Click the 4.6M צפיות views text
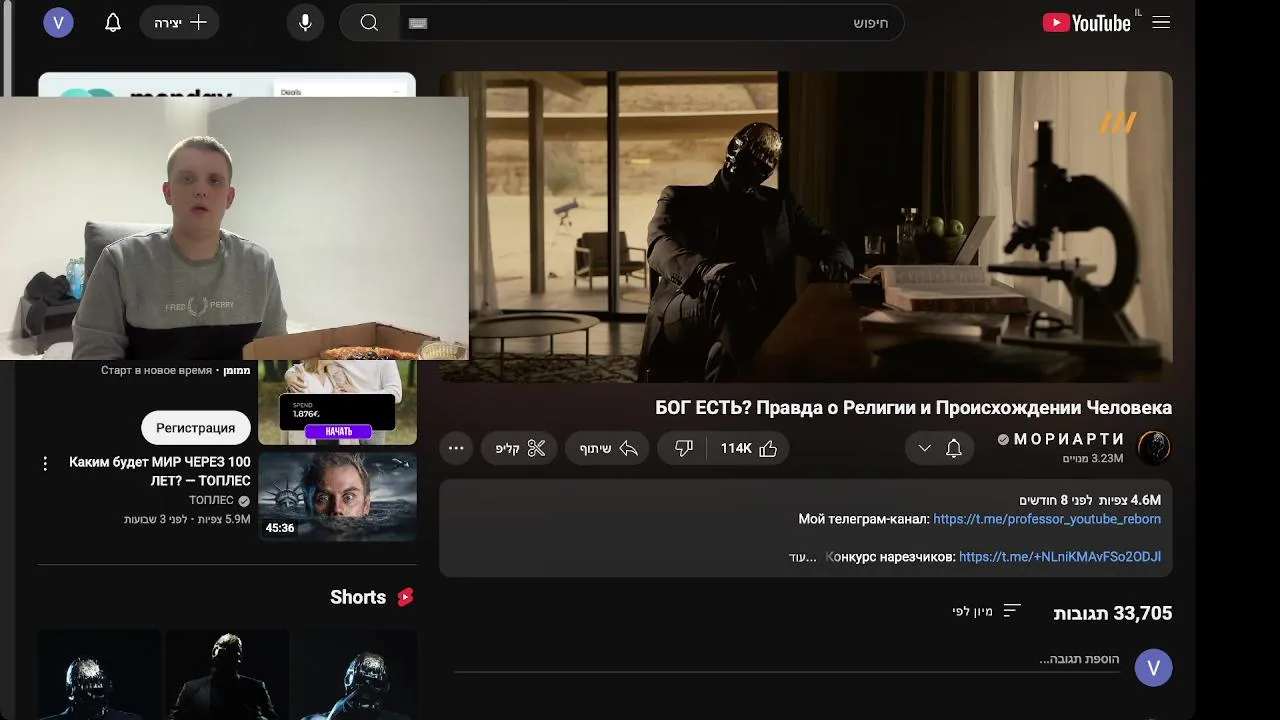The width and height of the screenshot is (1280, 720). pos(1129,500)
